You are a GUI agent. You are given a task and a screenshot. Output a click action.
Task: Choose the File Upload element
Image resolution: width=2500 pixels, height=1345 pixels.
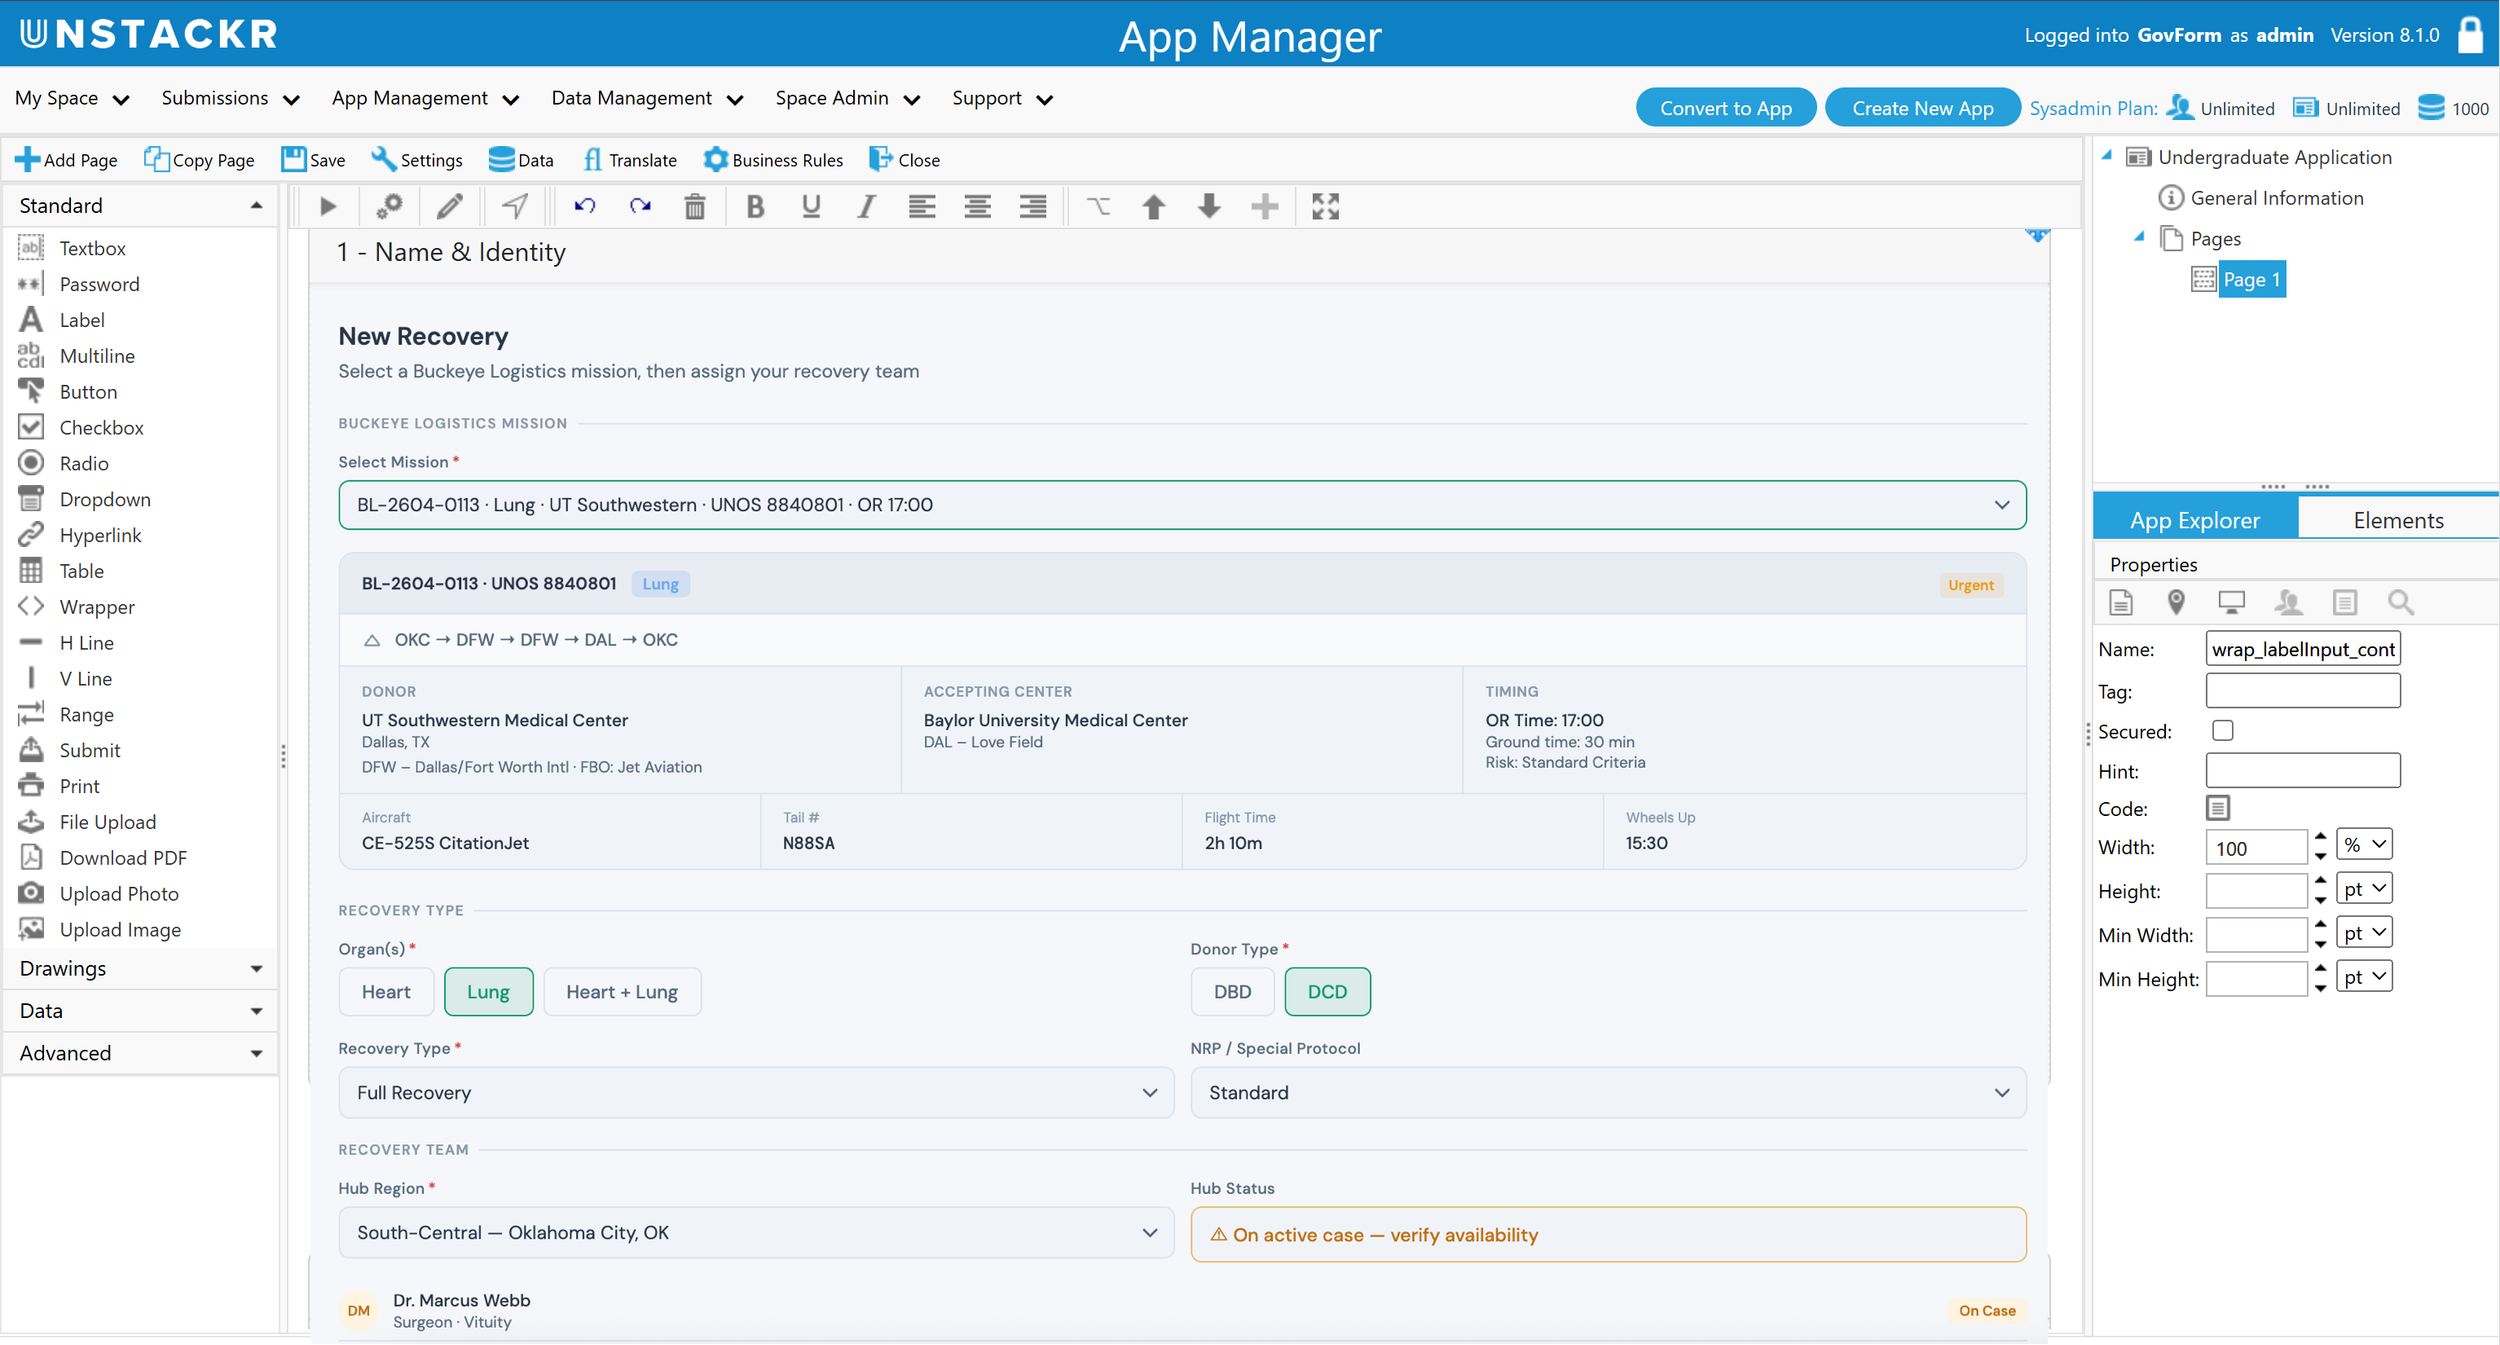coord(108,822)
